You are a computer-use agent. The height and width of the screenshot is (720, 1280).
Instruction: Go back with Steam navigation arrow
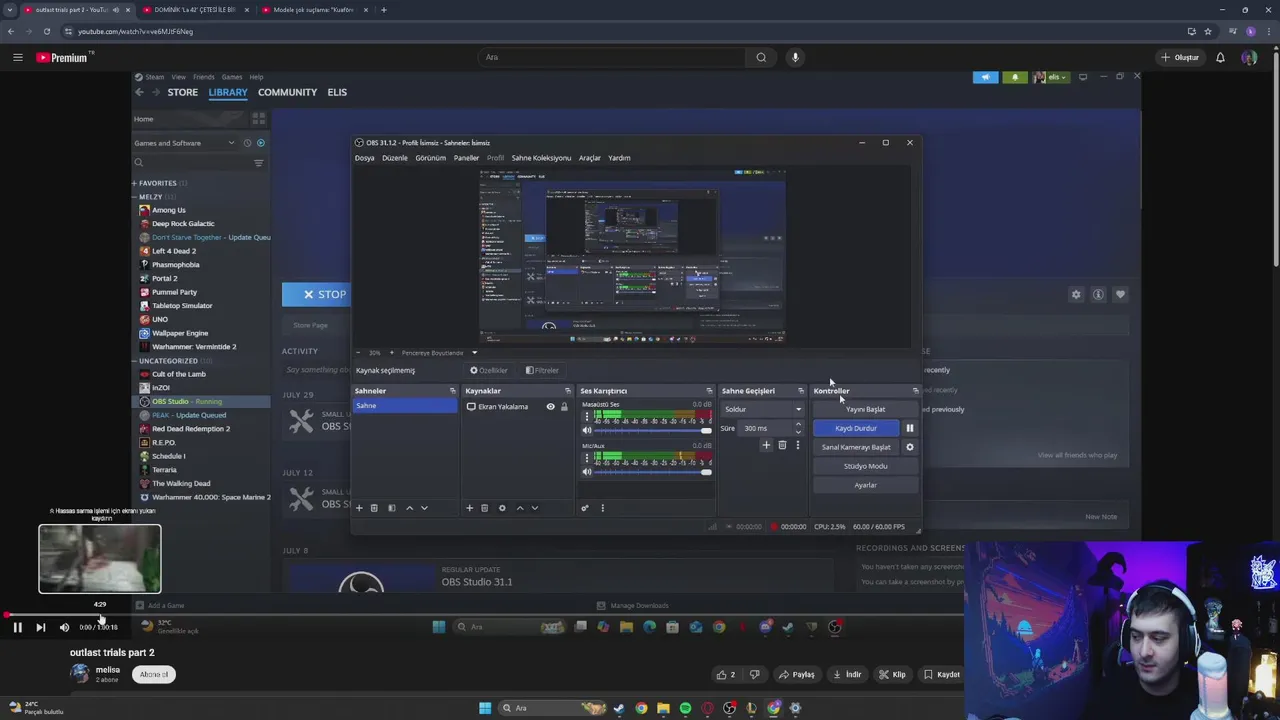click(x=139, y=92)
